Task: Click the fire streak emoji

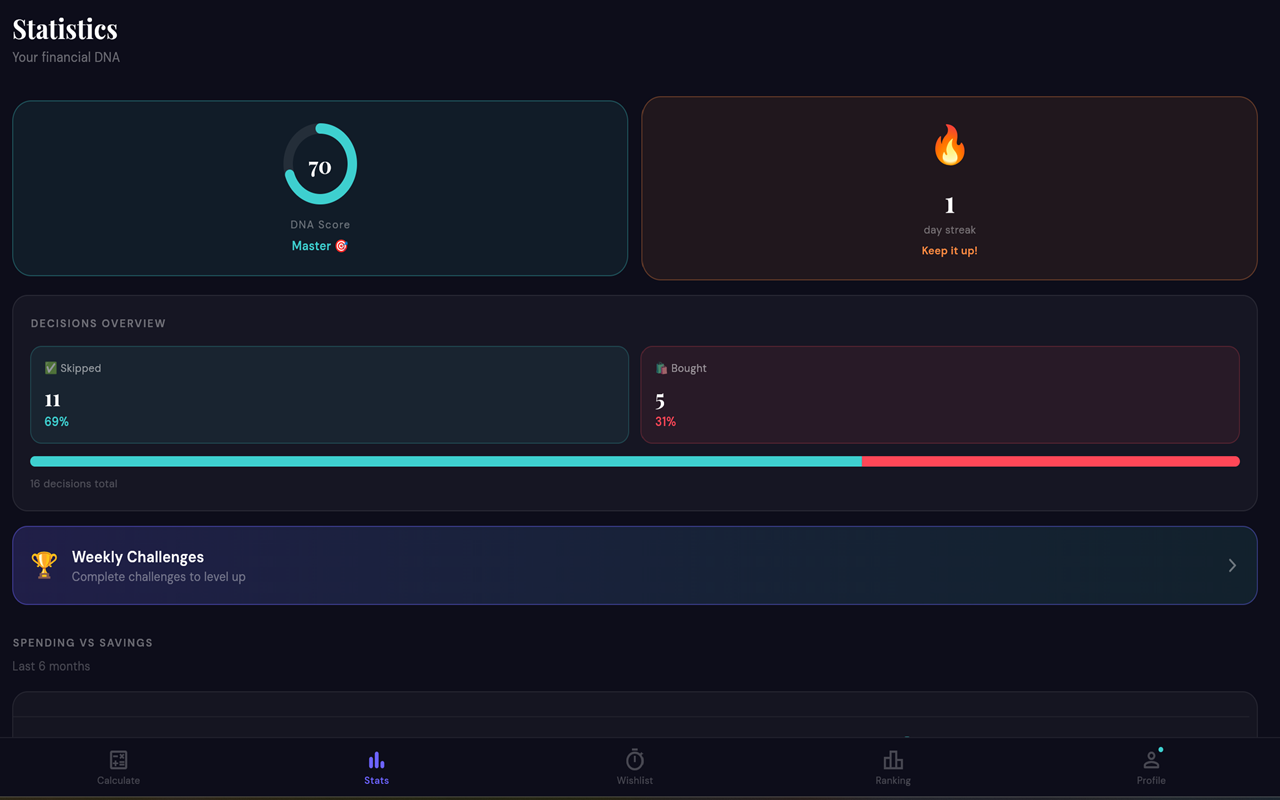Action: point(949,145)
